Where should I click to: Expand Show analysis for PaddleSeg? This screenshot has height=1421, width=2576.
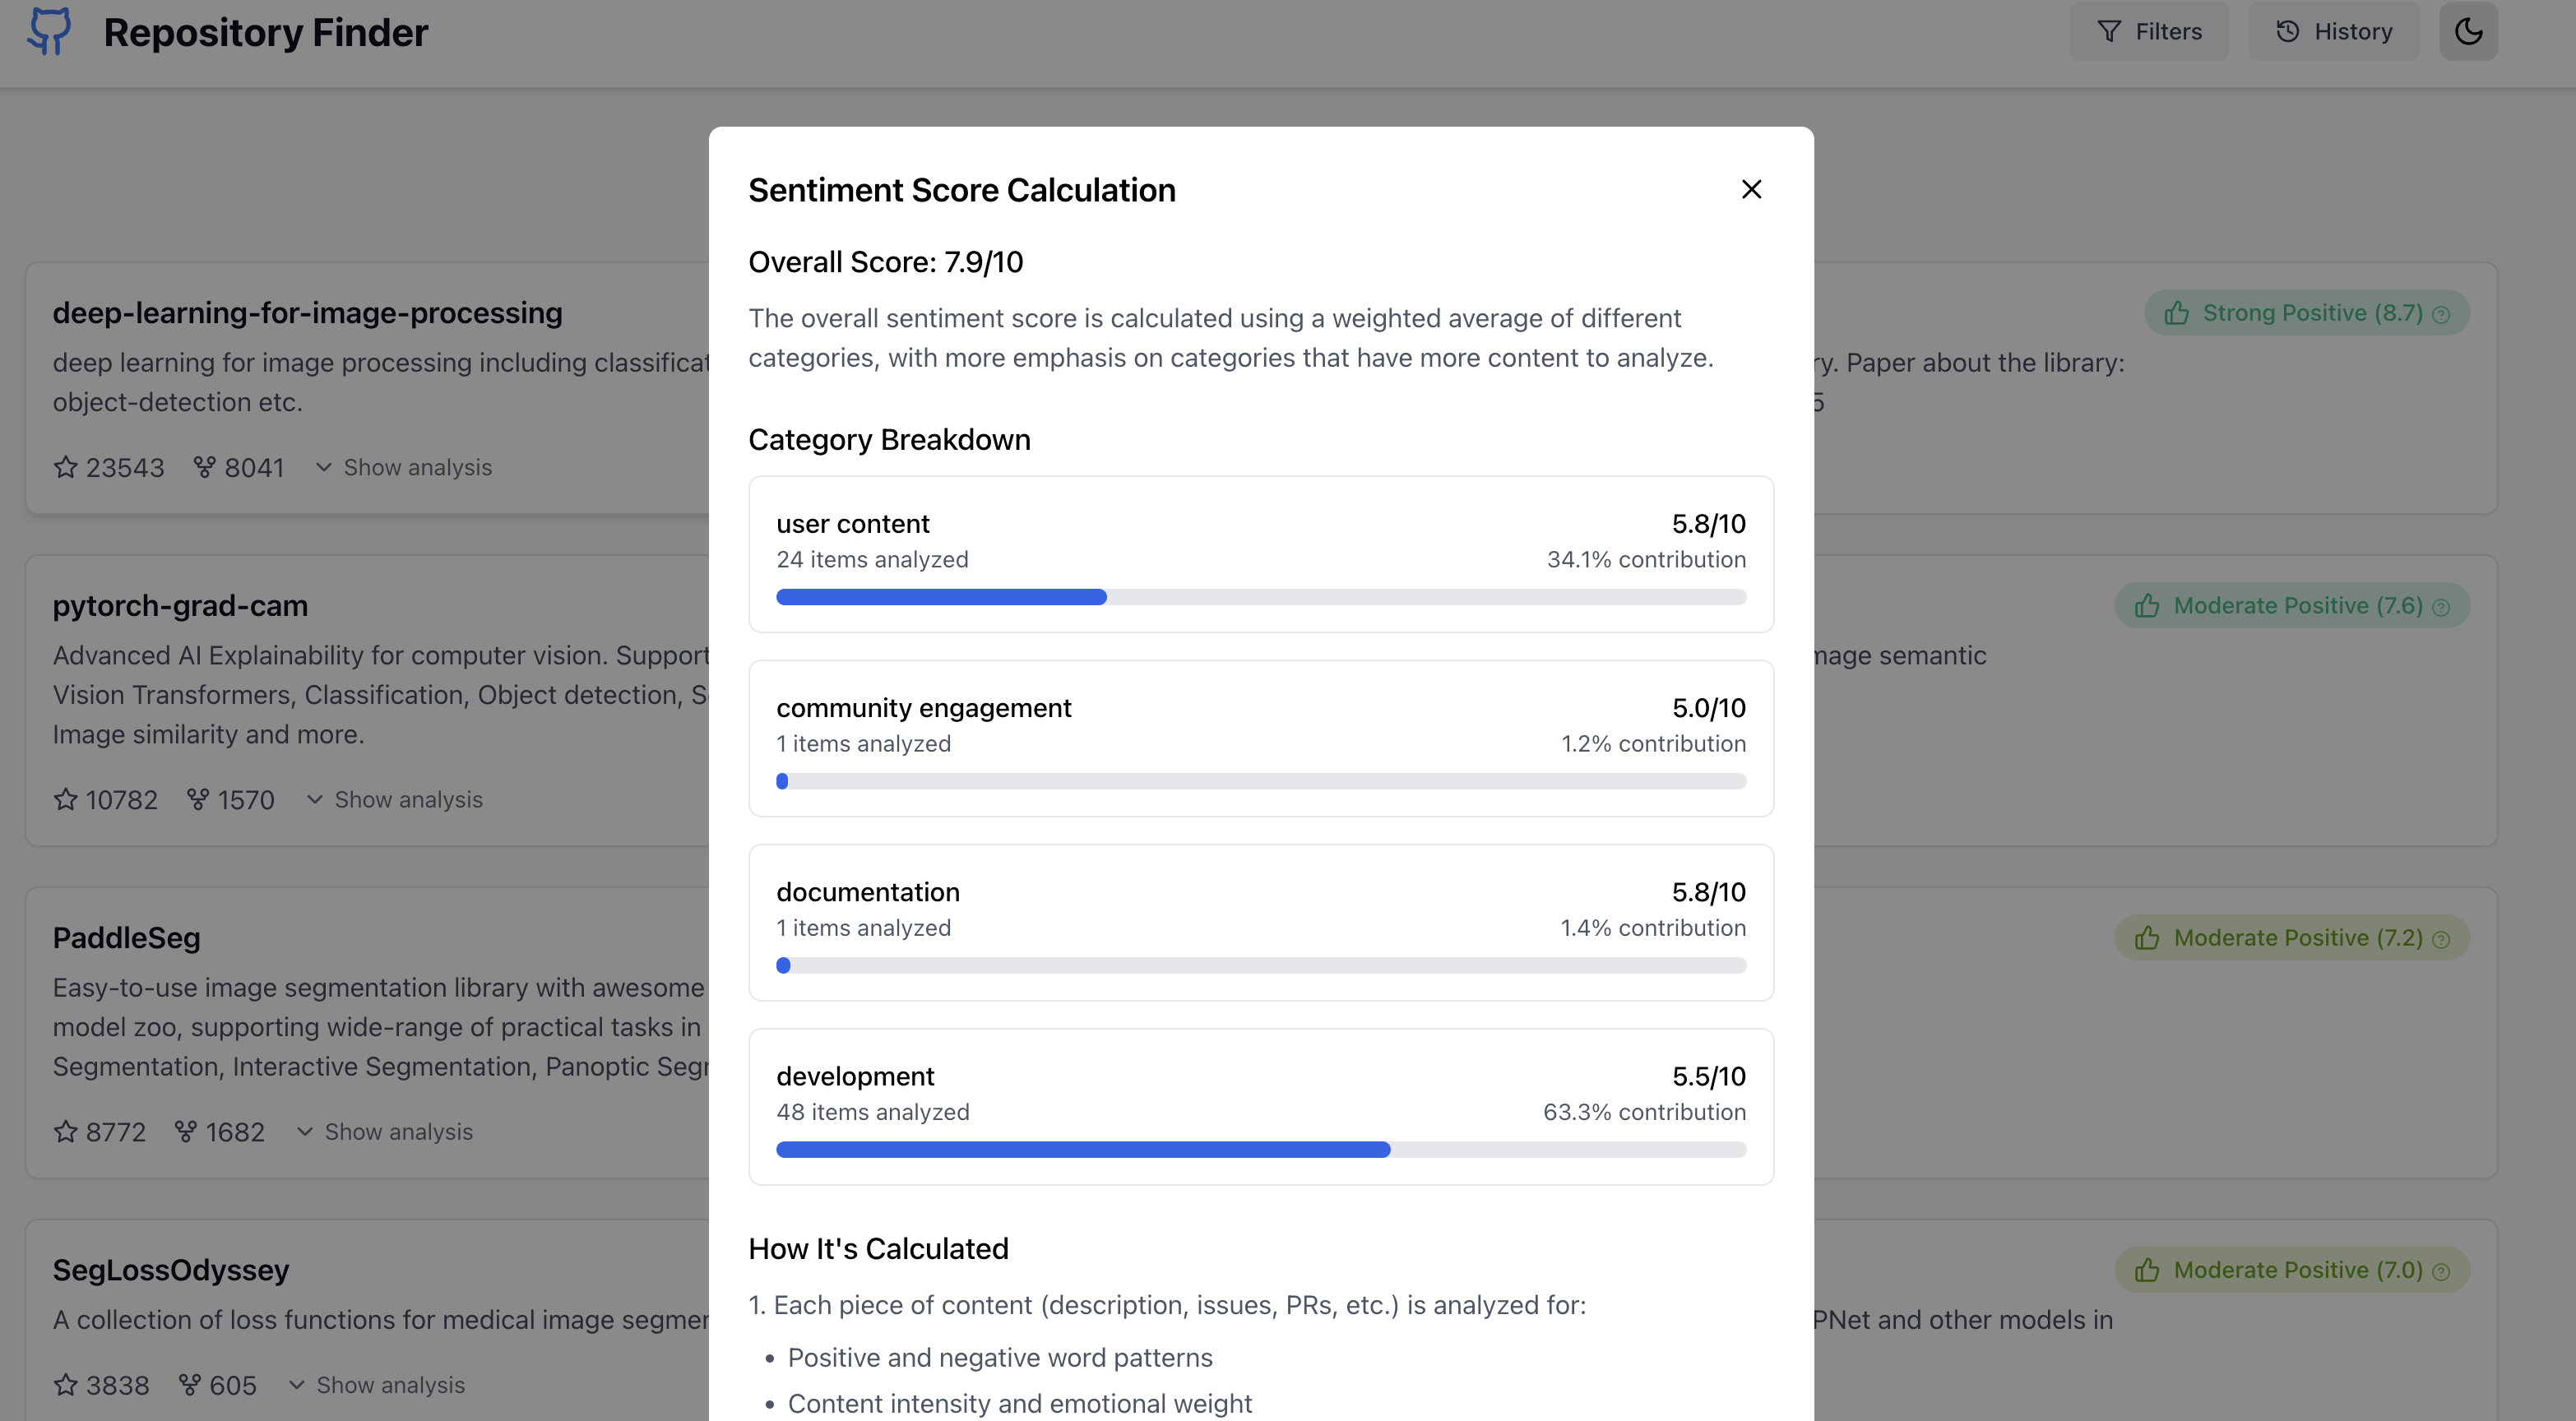(x=385, y=1131)
